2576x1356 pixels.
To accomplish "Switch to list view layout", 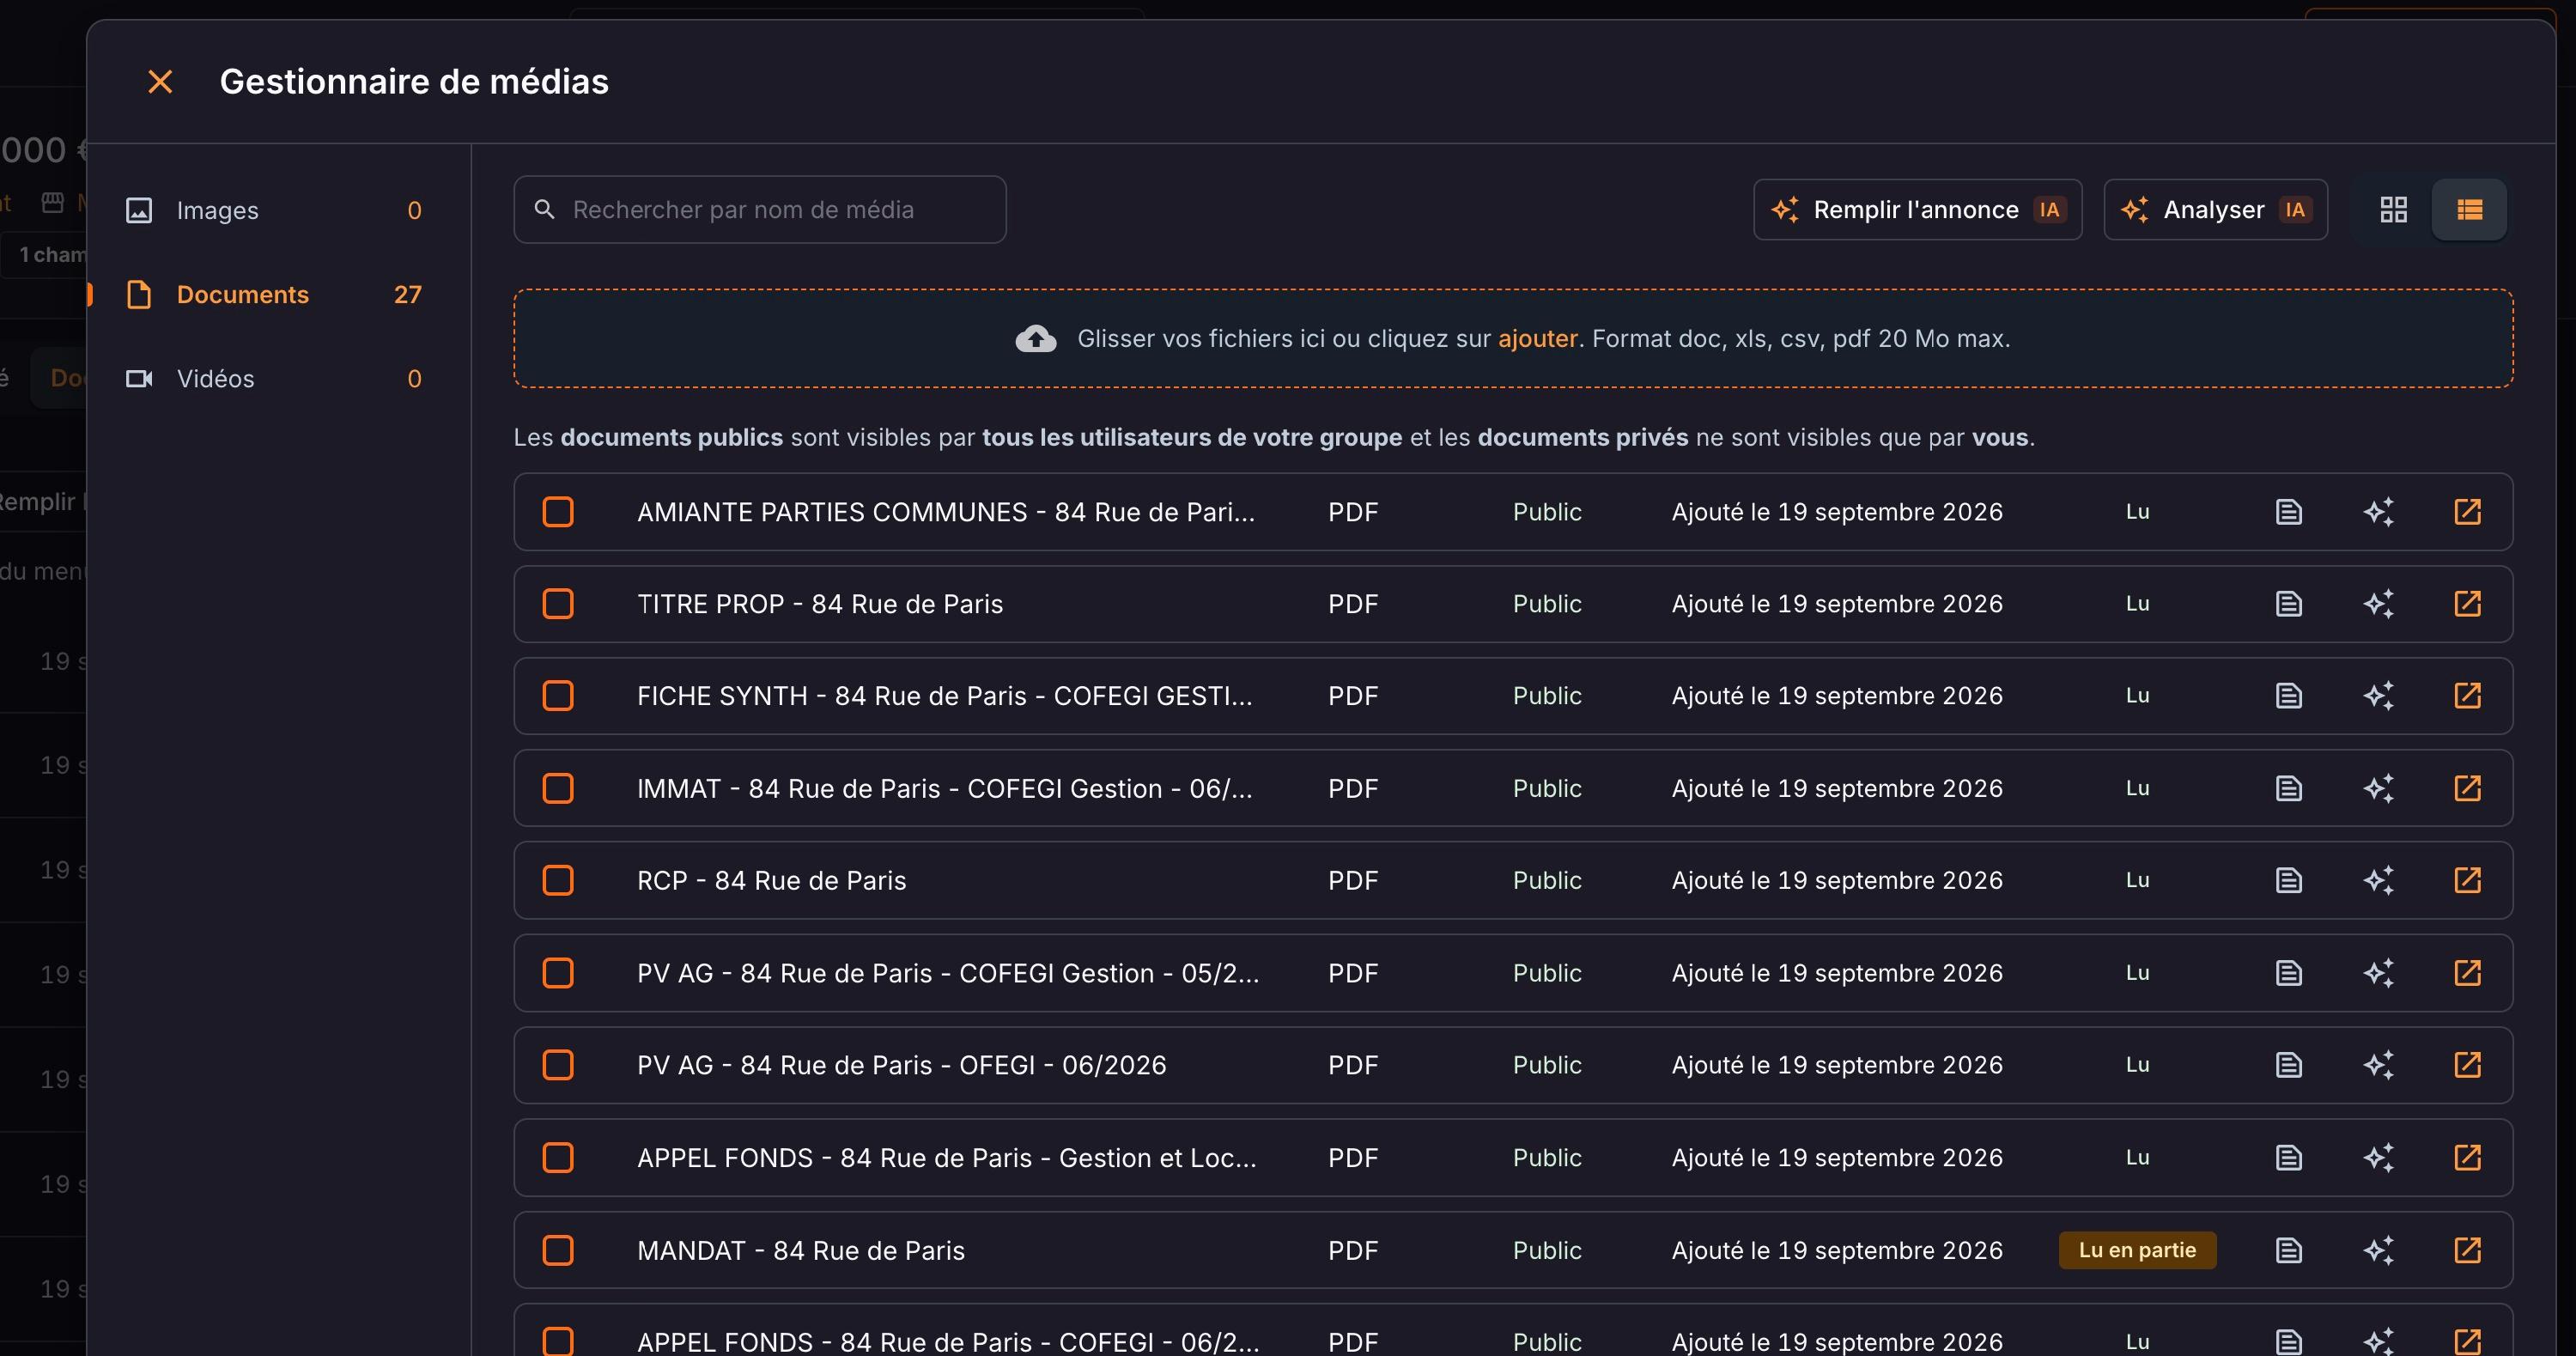I will pyautogui.click(x=2469, y=210).
